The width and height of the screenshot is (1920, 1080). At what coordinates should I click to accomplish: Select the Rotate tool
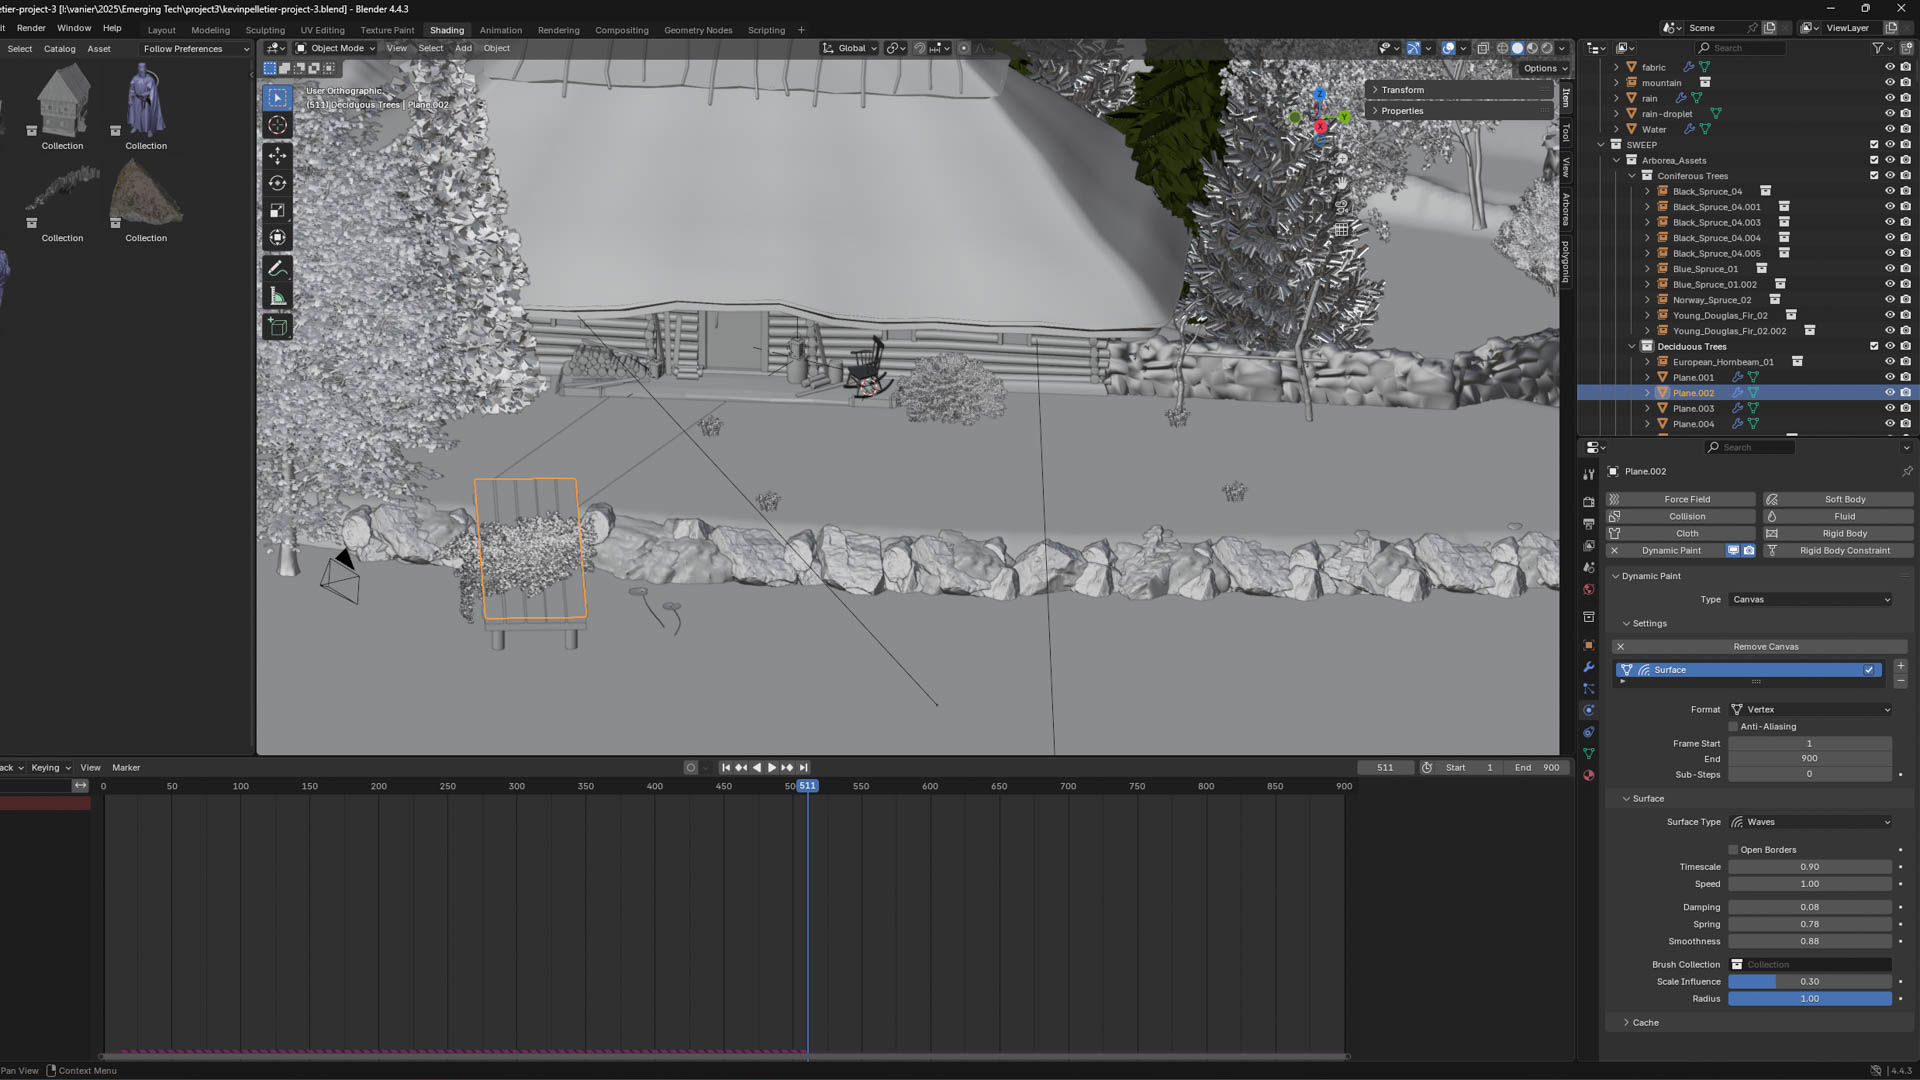click(278, 183)
